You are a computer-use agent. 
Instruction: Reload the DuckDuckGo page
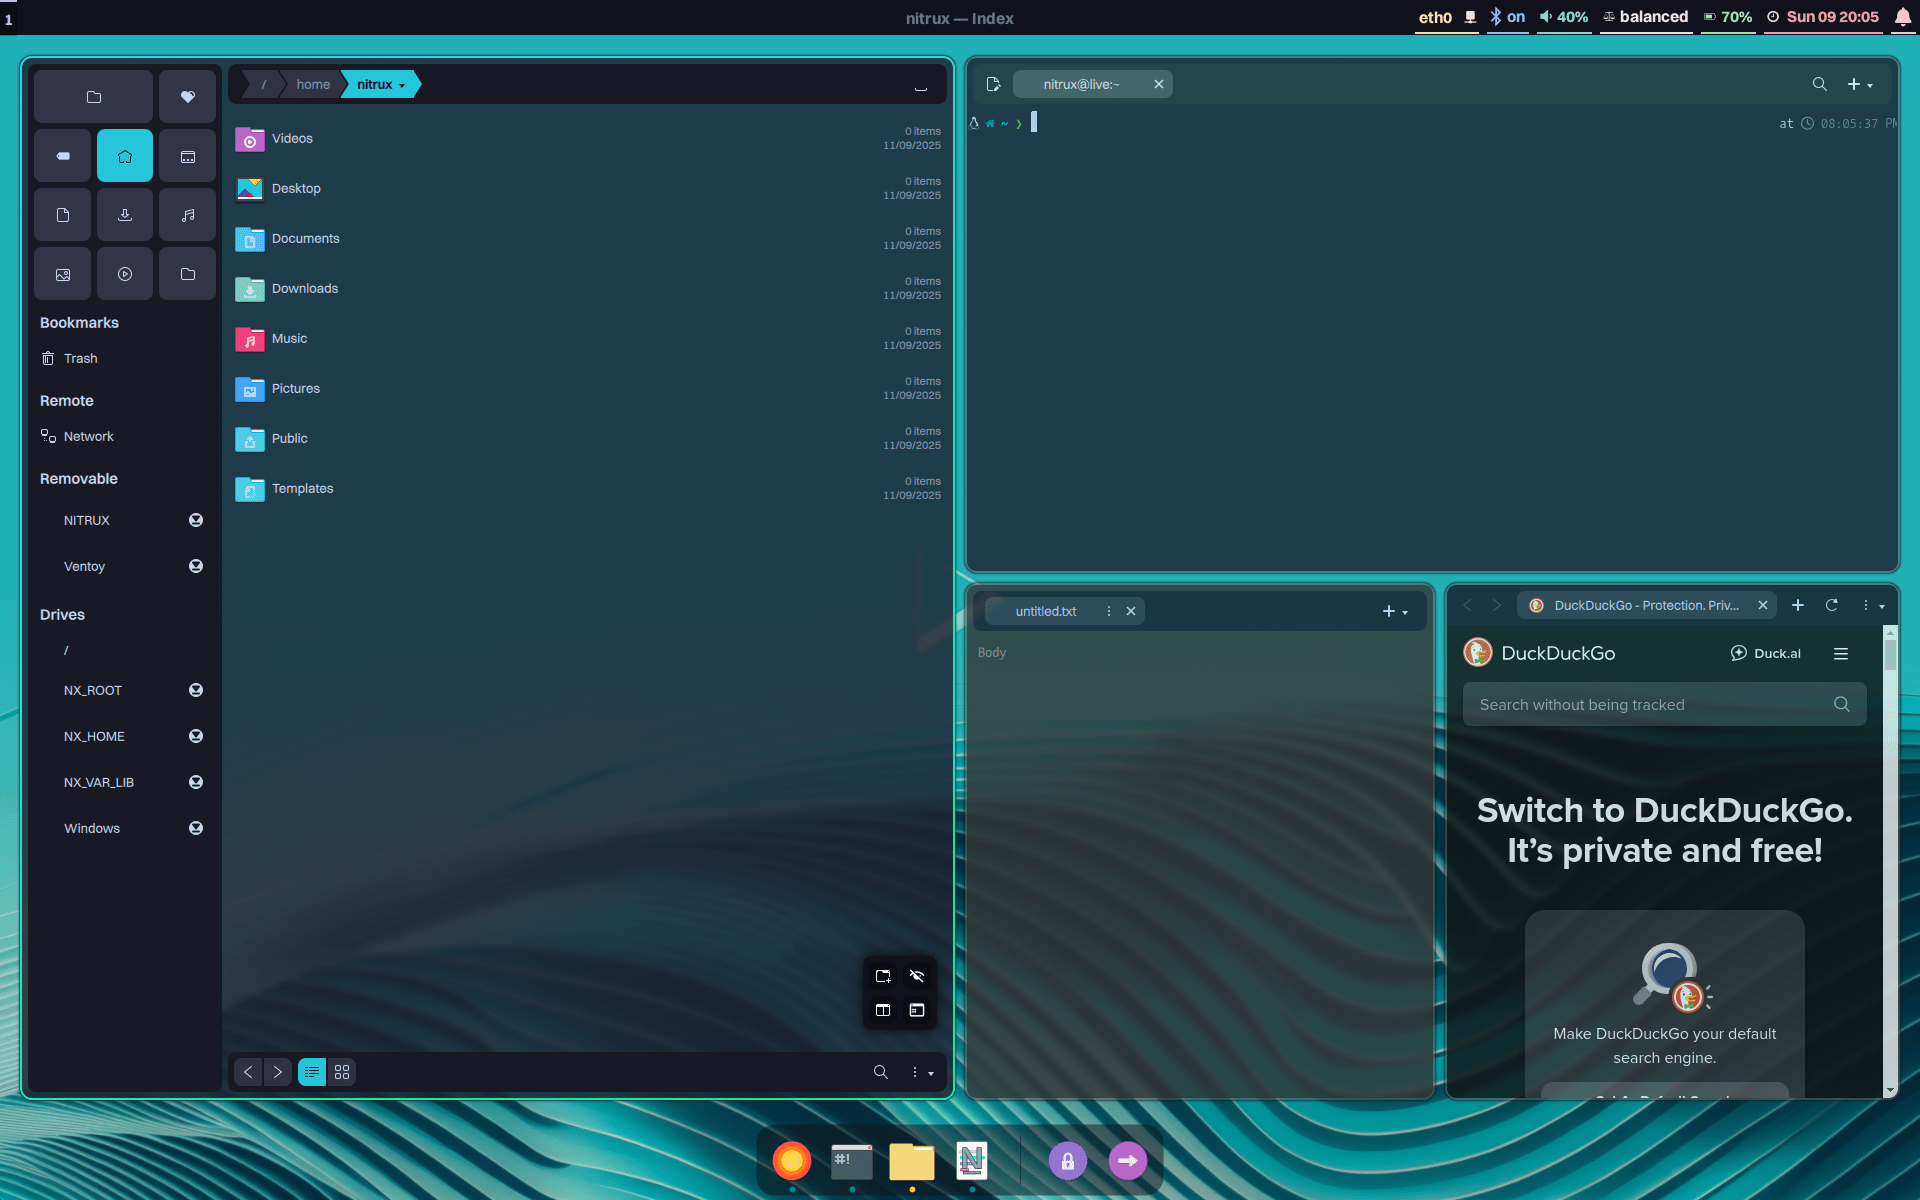point(1832,605)
